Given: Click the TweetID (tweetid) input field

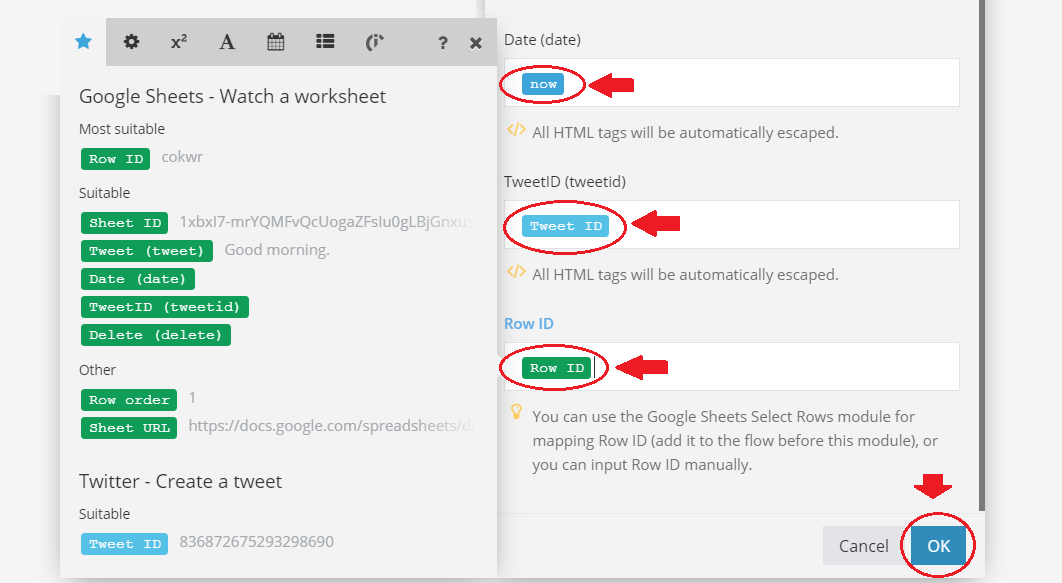Looking at the screenshot, I should (731, 224).
